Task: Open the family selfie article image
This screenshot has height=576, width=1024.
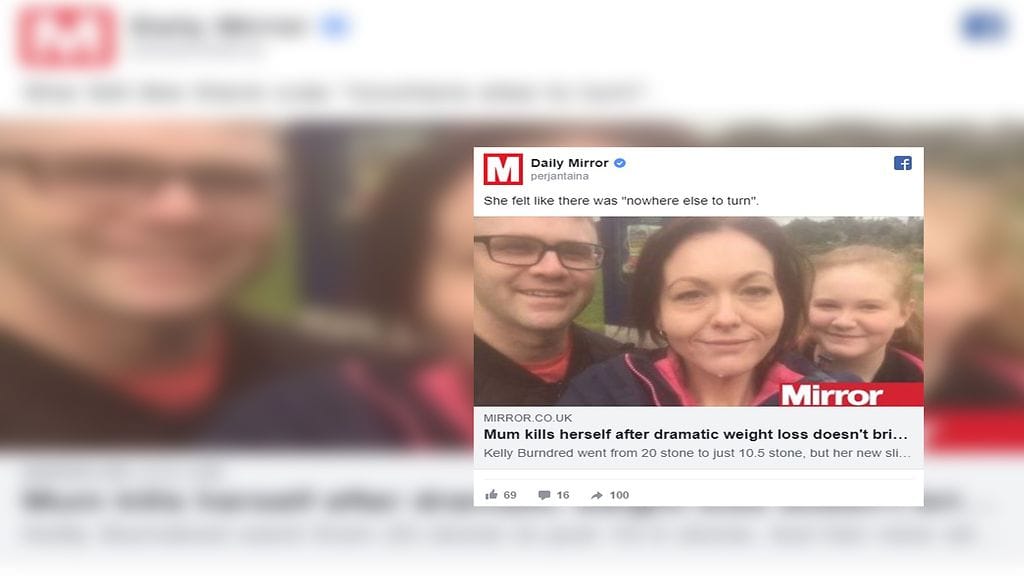Action: (x=699, y=311)
